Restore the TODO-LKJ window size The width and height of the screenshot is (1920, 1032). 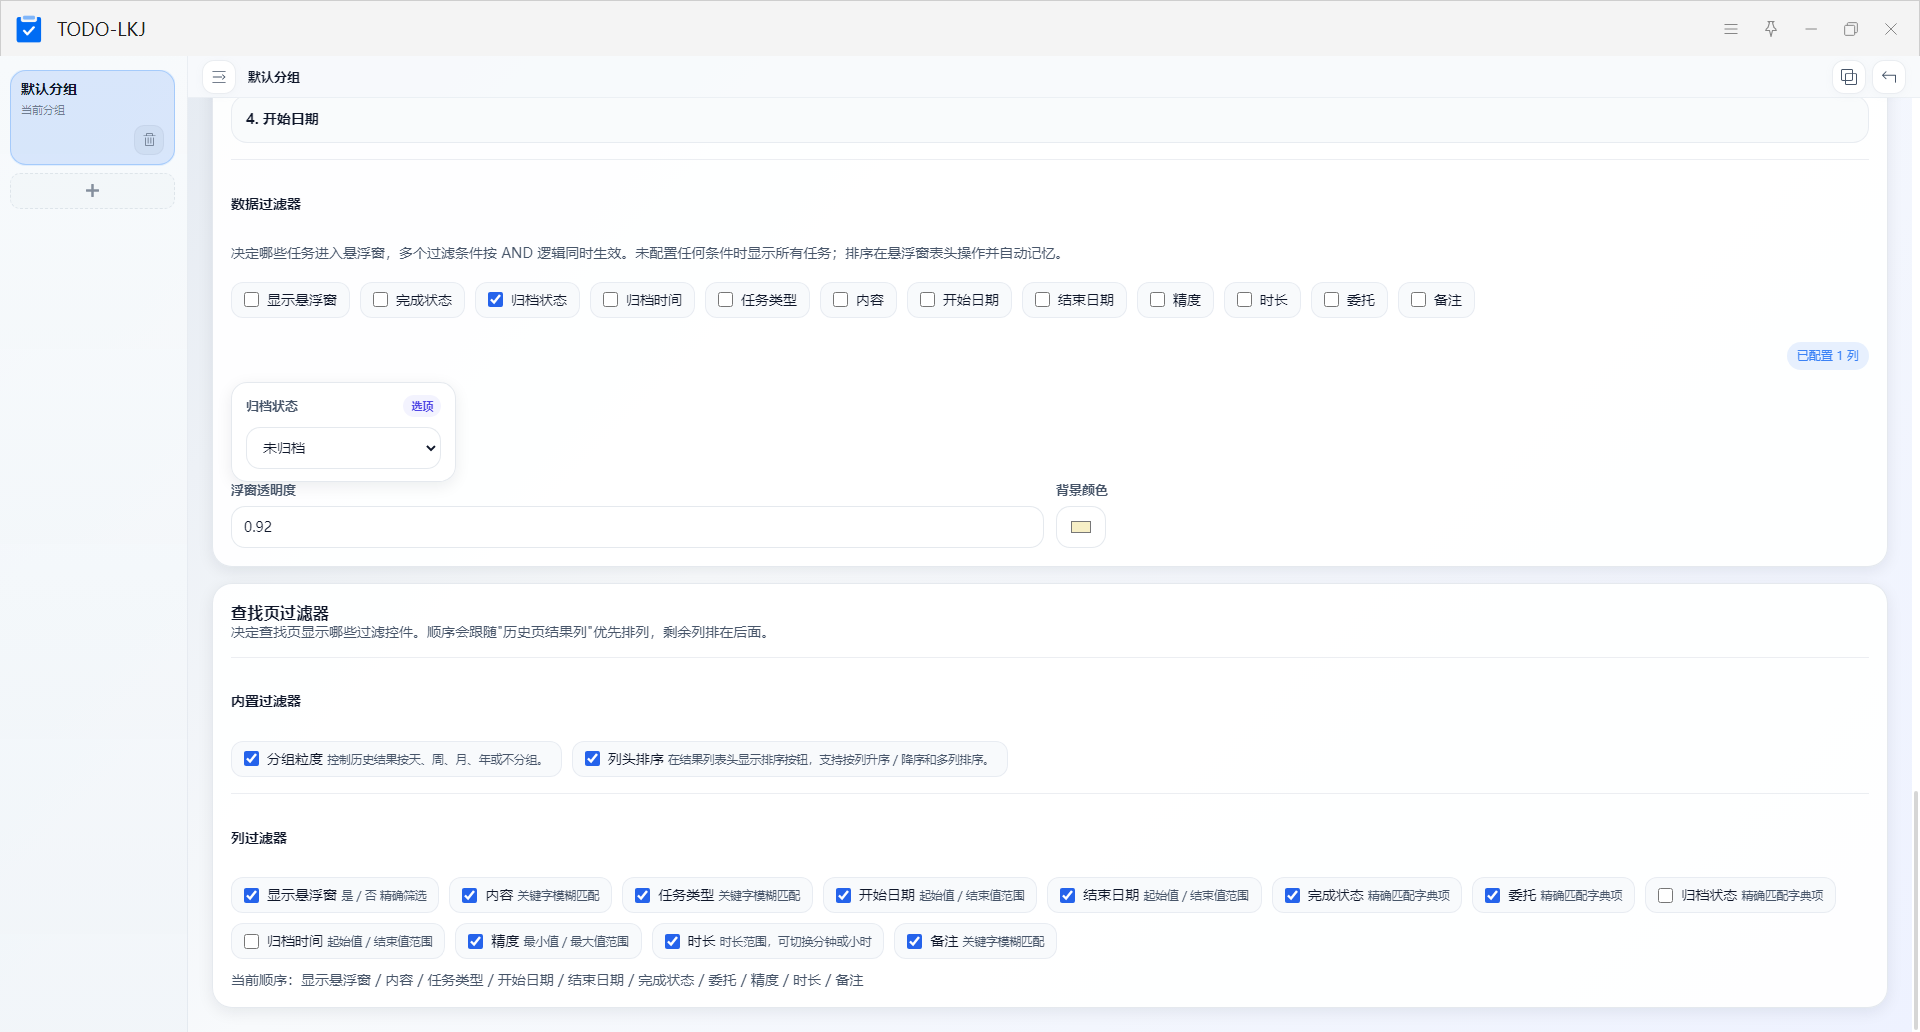coord(1851,29)
